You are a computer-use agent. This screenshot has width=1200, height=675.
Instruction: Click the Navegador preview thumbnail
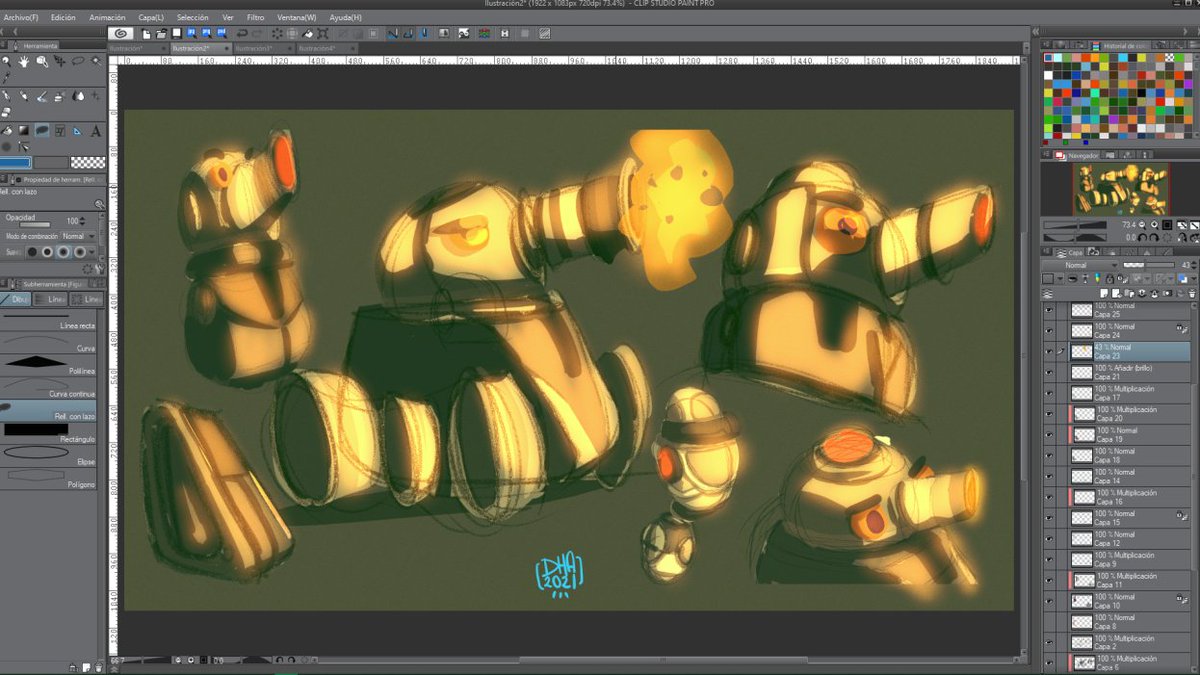1120,189
